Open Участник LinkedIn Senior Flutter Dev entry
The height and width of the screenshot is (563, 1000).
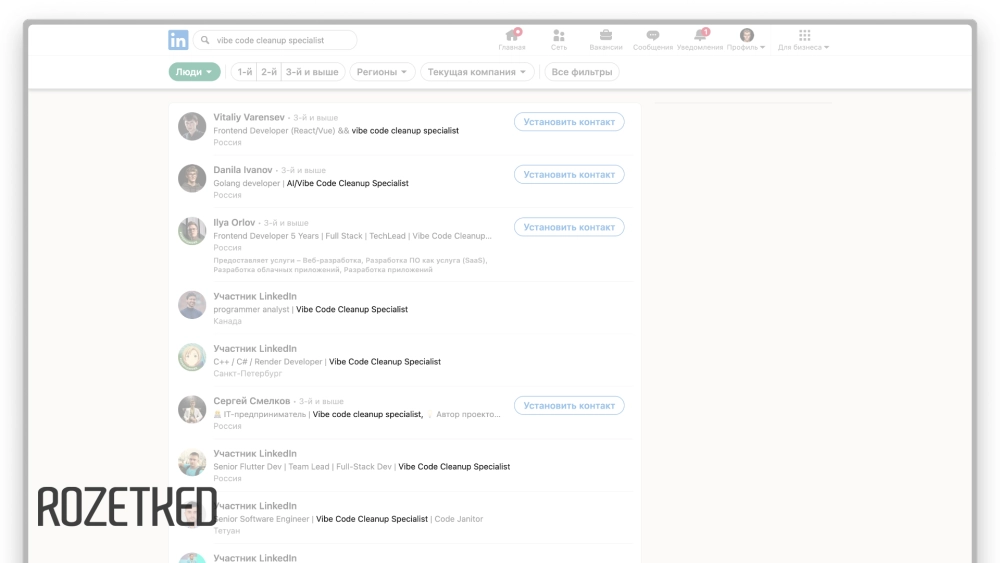[x=254, y=453]
